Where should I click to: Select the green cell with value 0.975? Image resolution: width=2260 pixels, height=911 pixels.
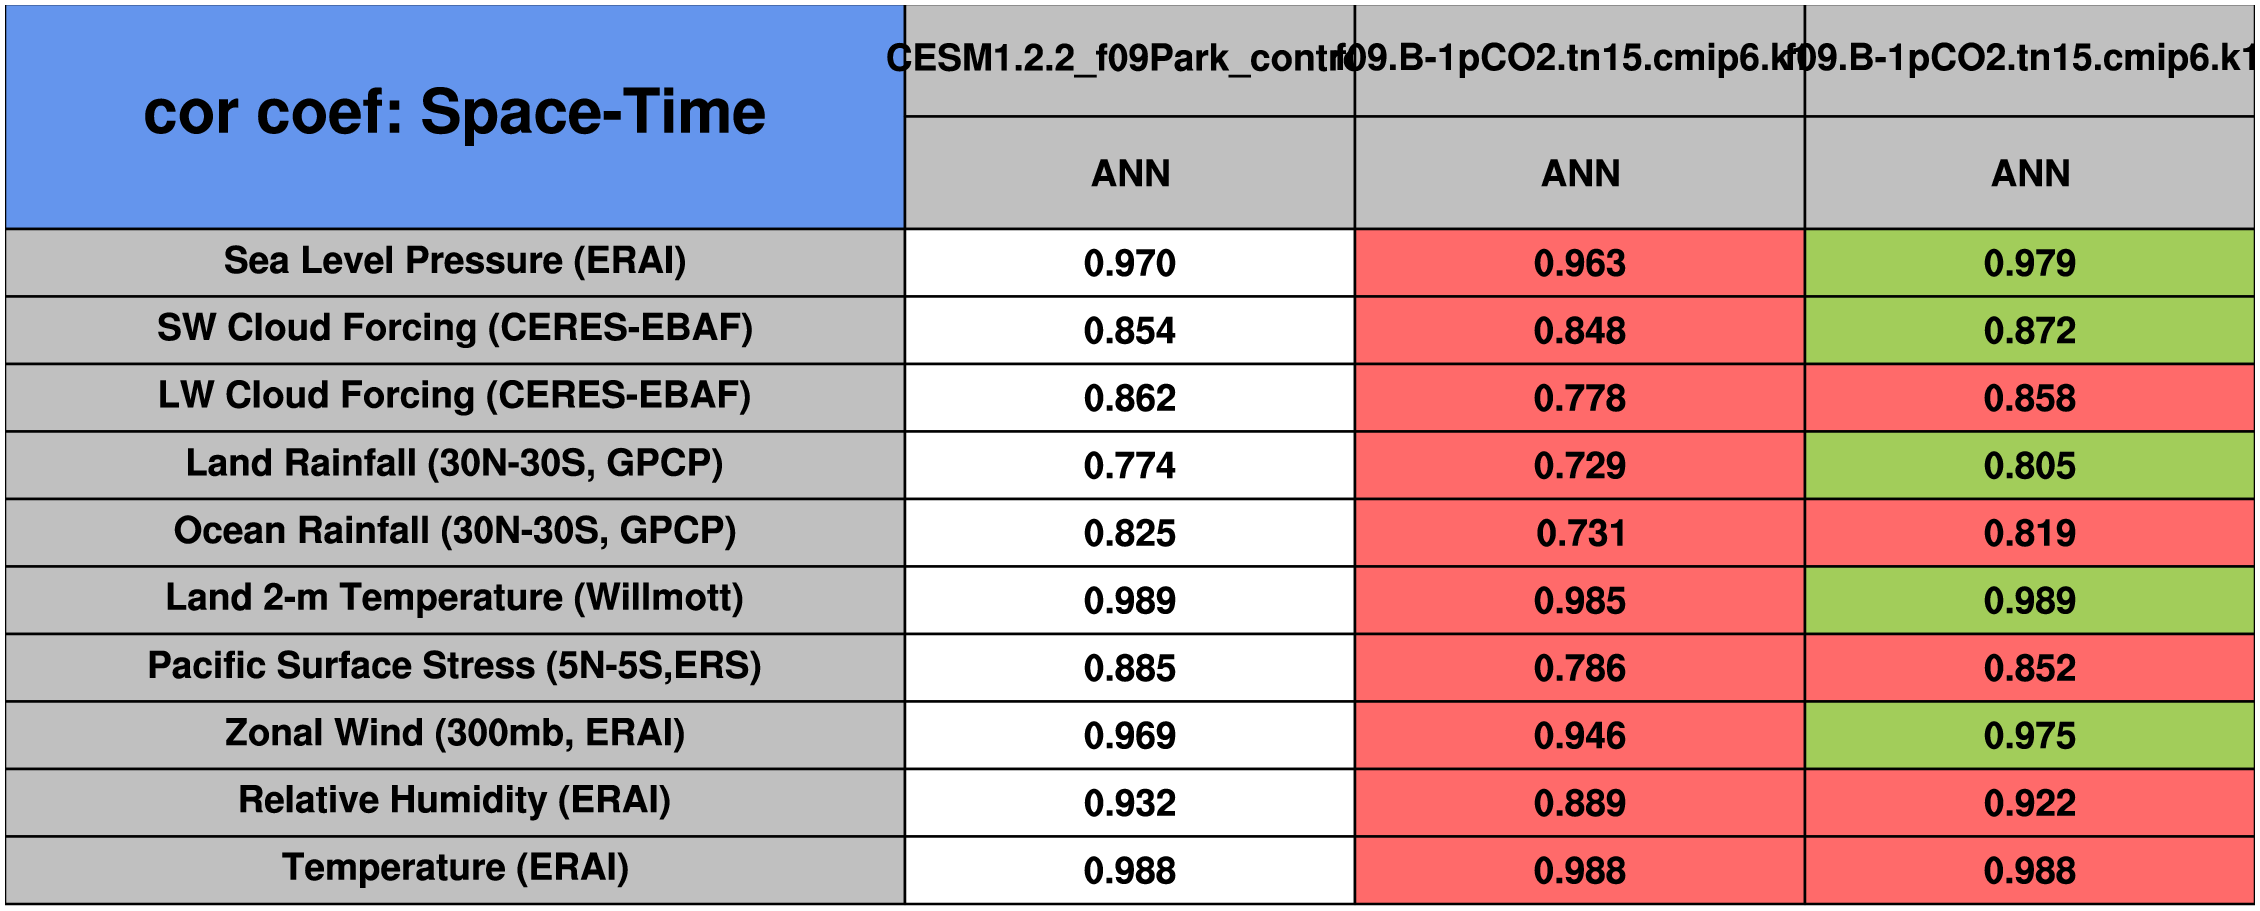pos(2029,736)
